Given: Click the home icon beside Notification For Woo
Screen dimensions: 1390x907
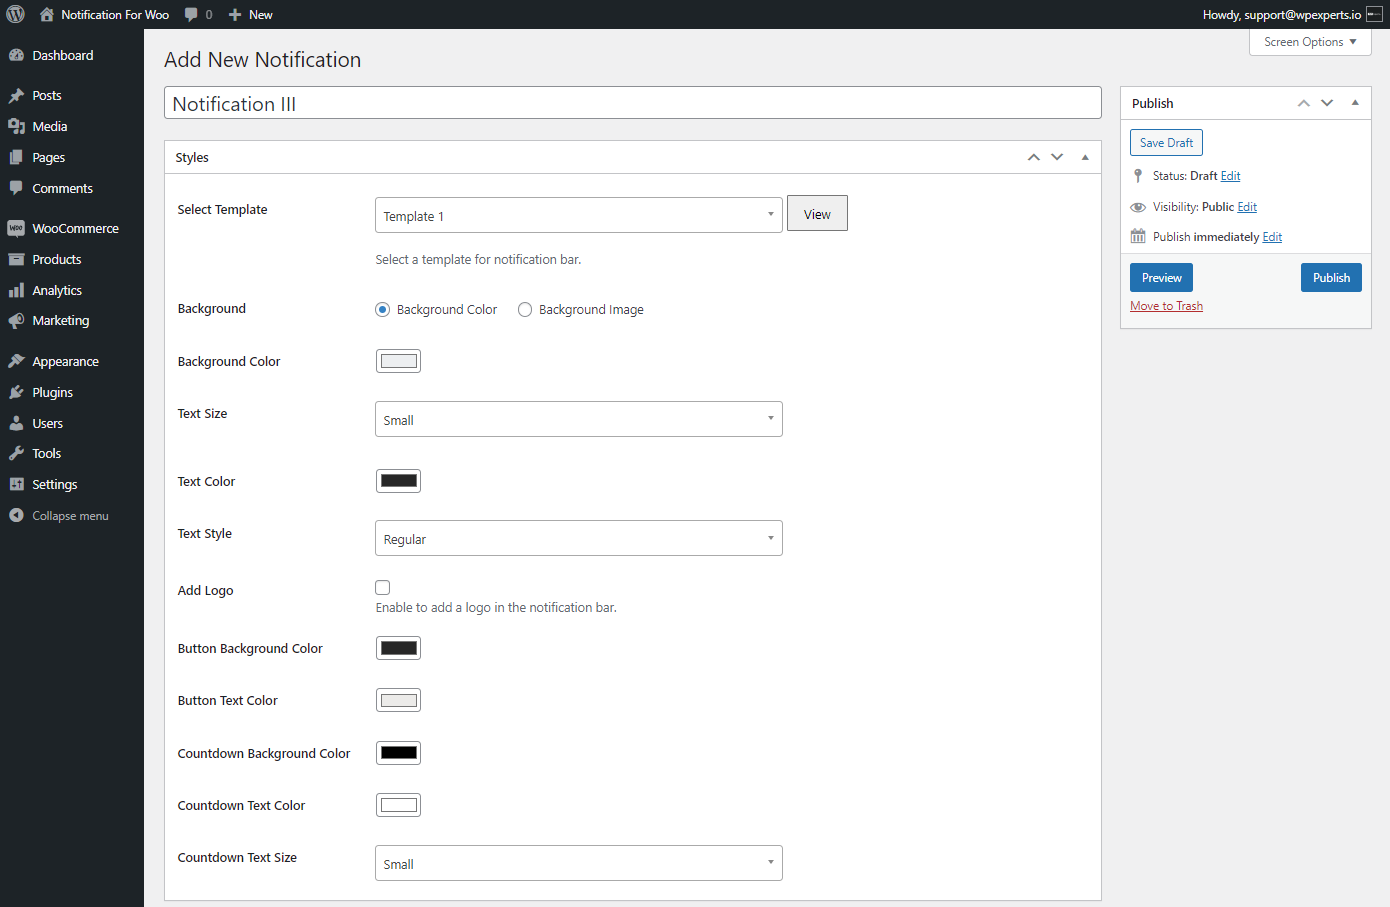Looking at the screenshot, I should (46, 14).
